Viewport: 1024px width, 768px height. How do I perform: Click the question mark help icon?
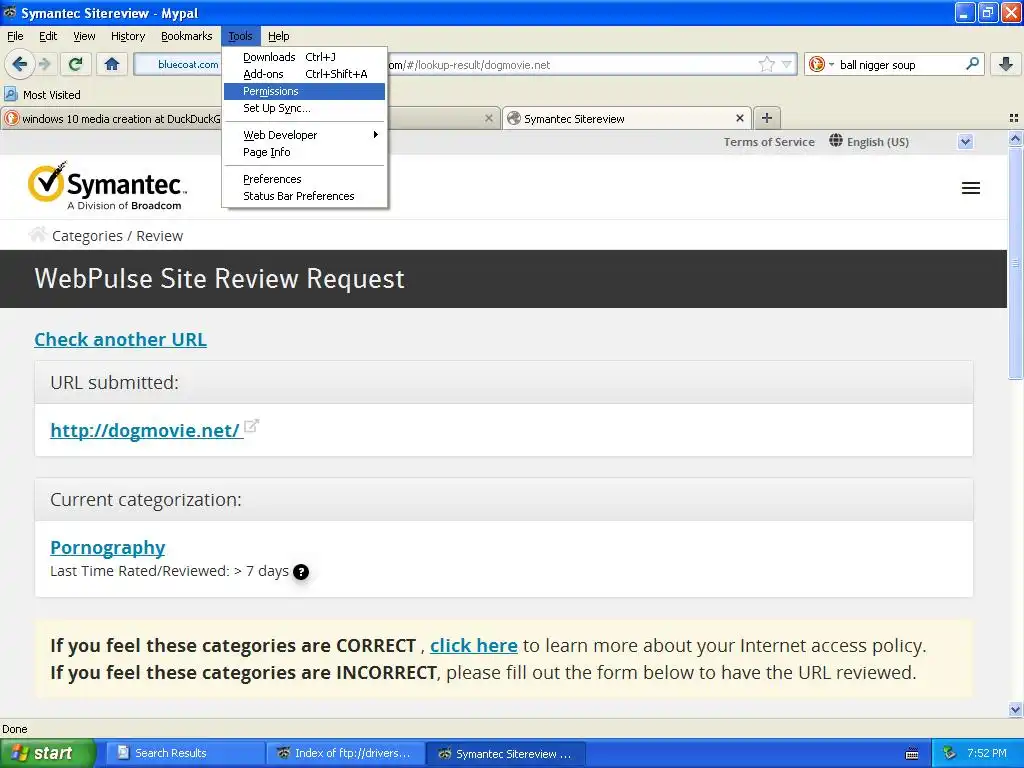[300, 571]
